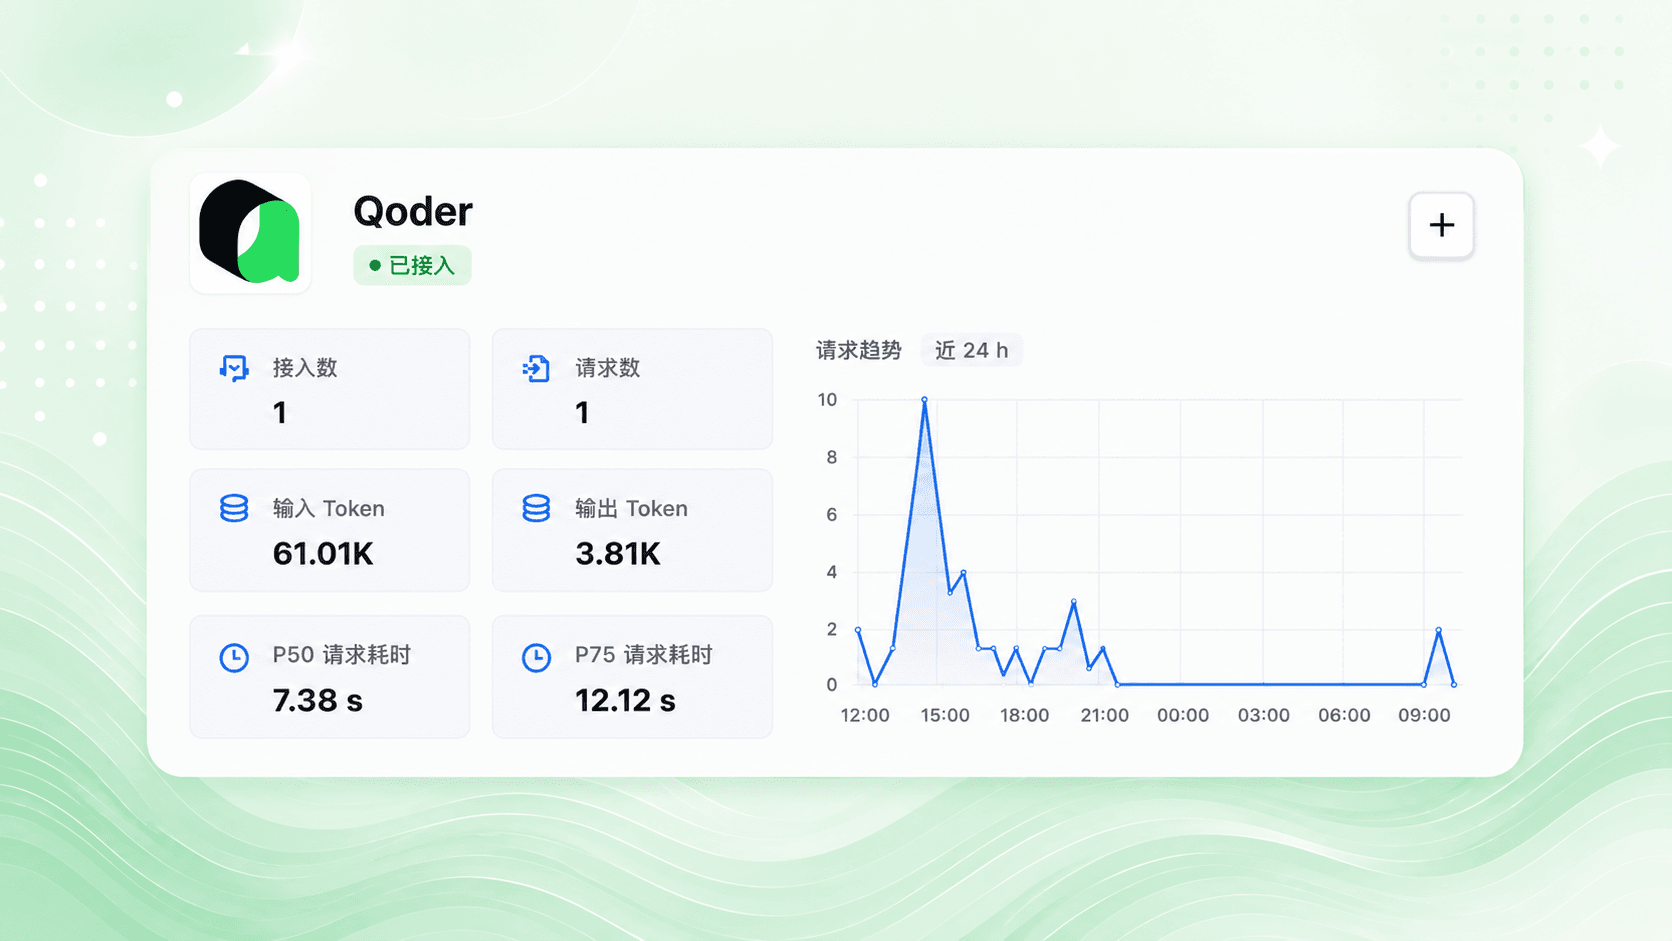Open the Qoder logo thumbnail

[x=250, y=233]
